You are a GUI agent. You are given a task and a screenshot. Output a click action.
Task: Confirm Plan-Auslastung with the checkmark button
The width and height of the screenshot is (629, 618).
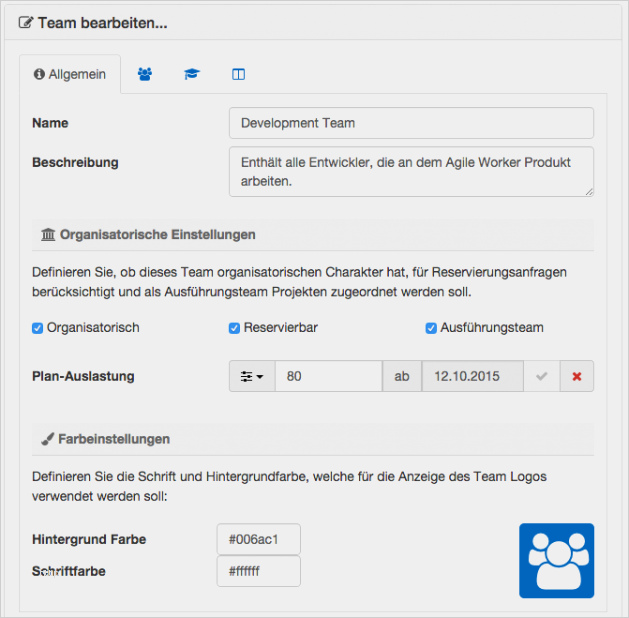(542, 376)
